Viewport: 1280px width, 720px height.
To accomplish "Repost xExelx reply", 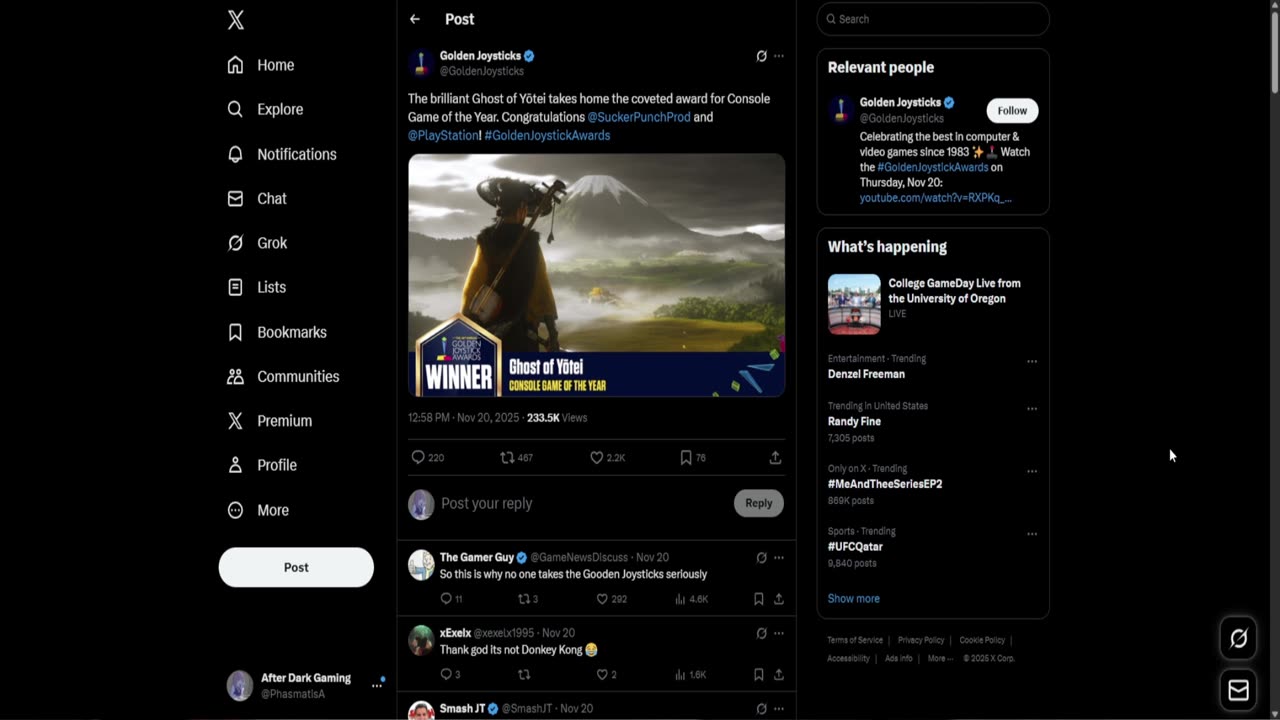I will pos(523,675).
